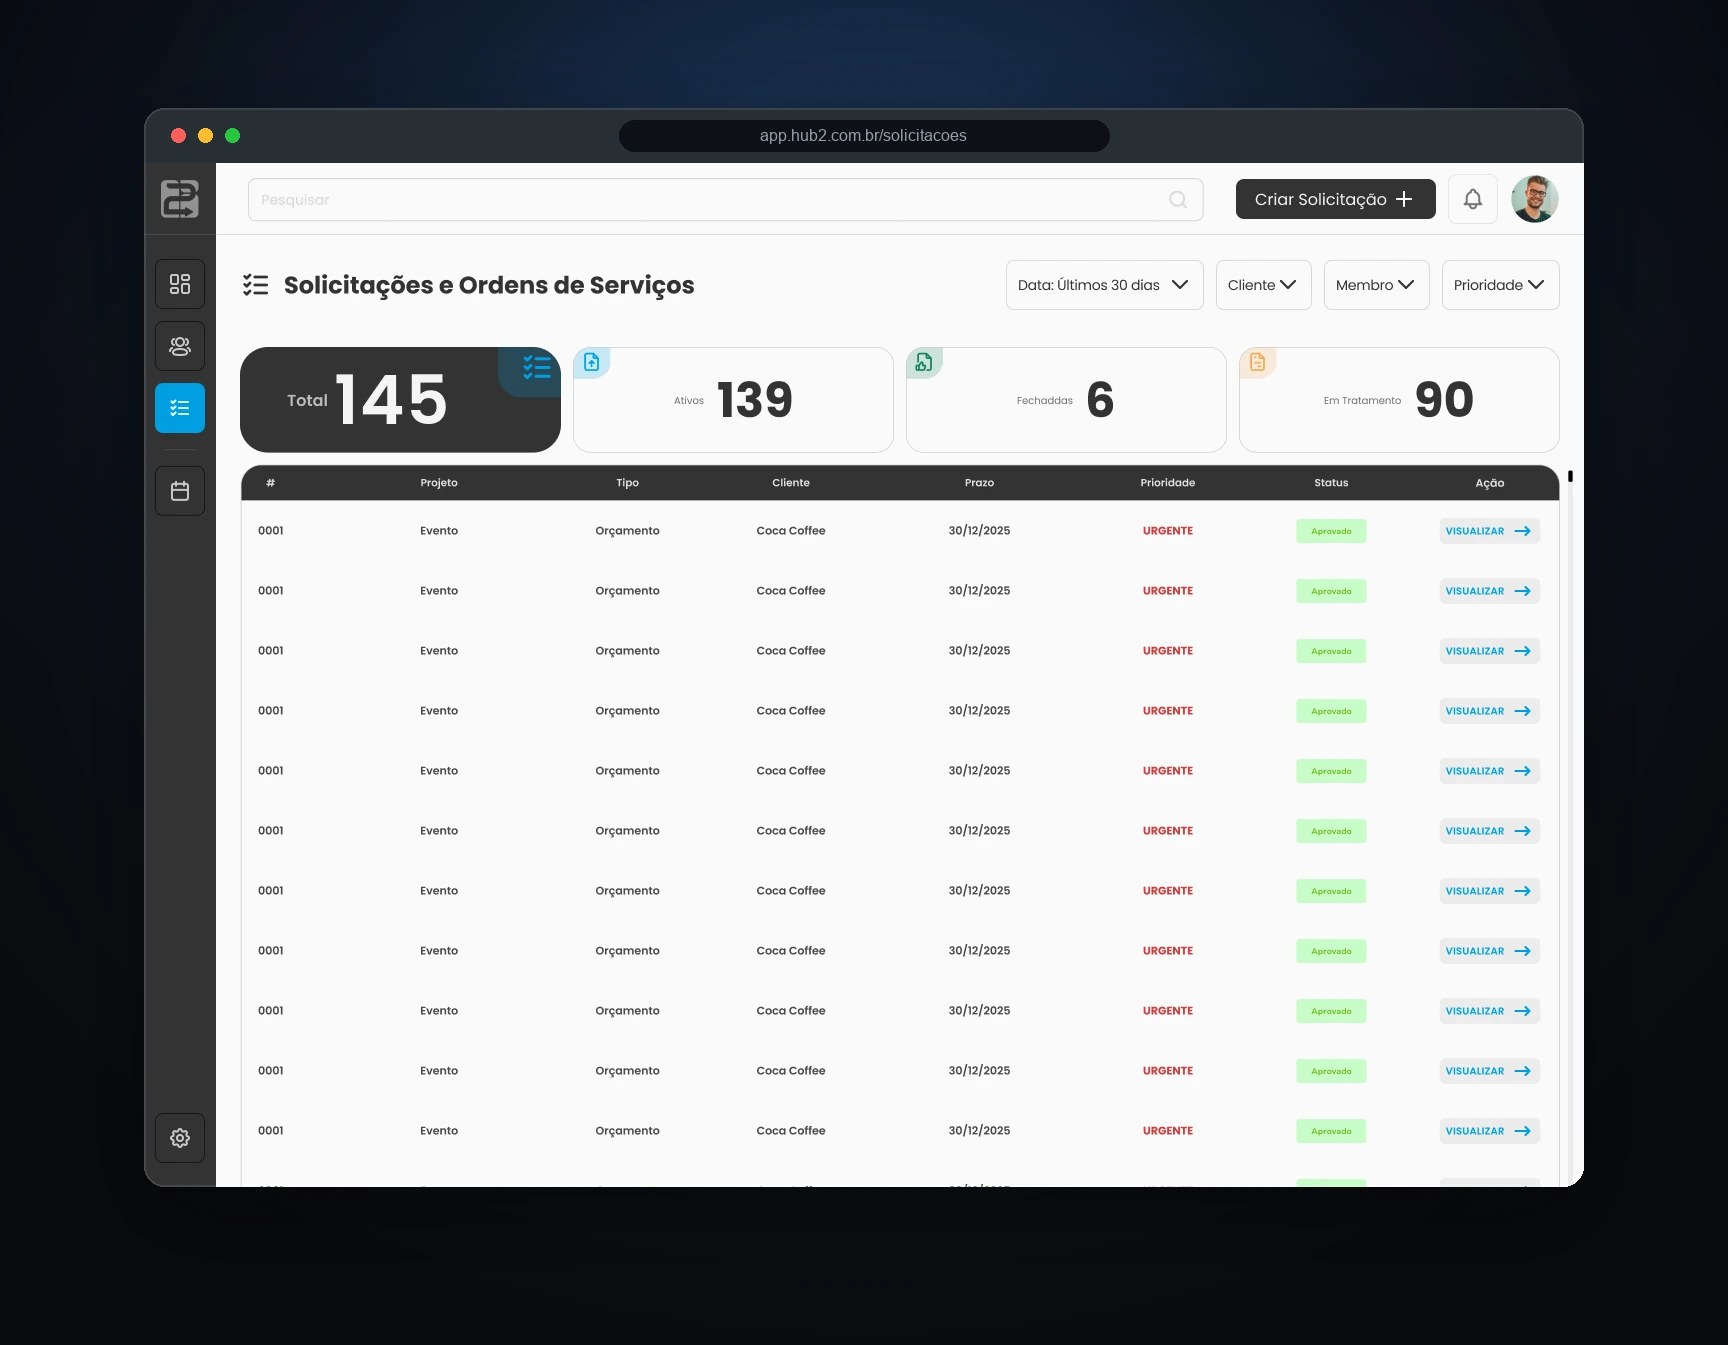This screenshot has width=1728, height=1345.
Task: Select the Total 145 summary card
Action: (400, 400)
